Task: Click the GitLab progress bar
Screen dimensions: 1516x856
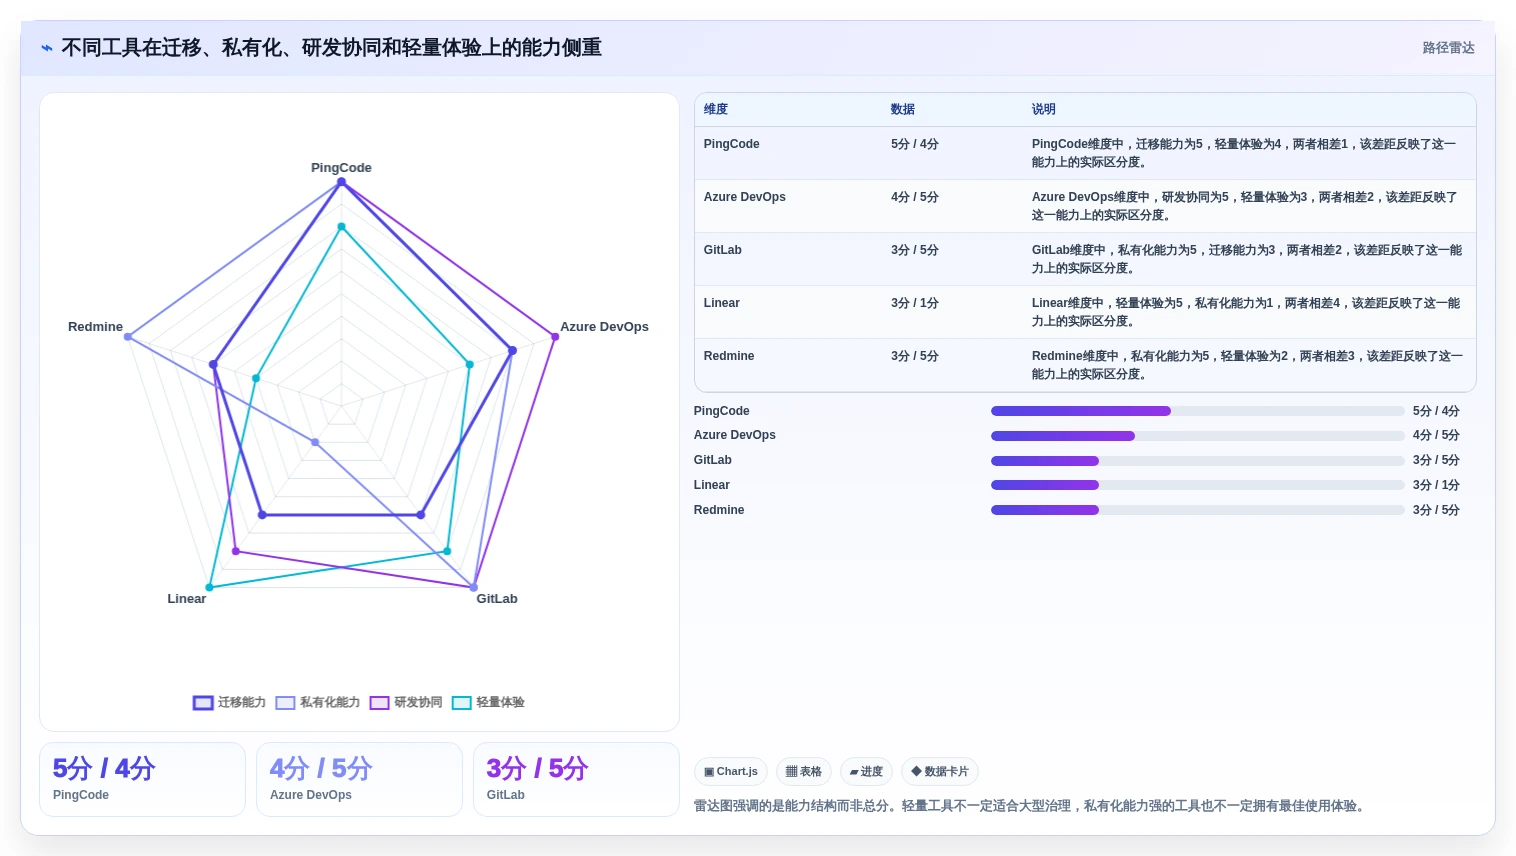Action: 1198,461
